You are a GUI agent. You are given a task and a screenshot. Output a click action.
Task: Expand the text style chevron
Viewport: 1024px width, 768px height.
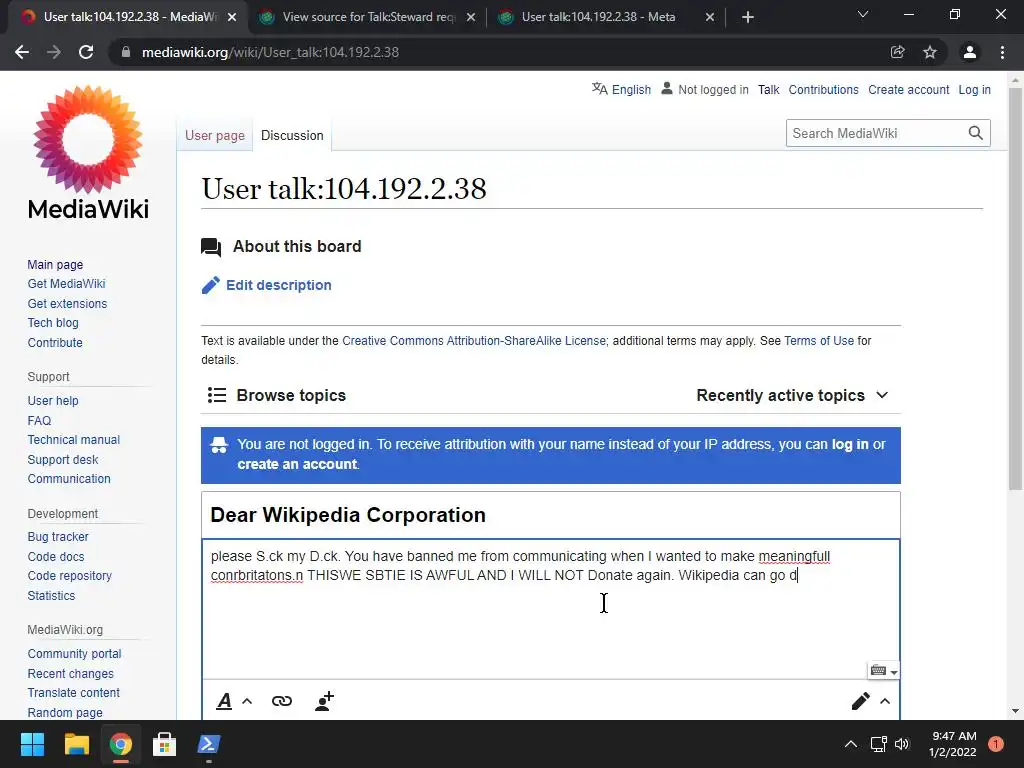[x=247, y=701]
